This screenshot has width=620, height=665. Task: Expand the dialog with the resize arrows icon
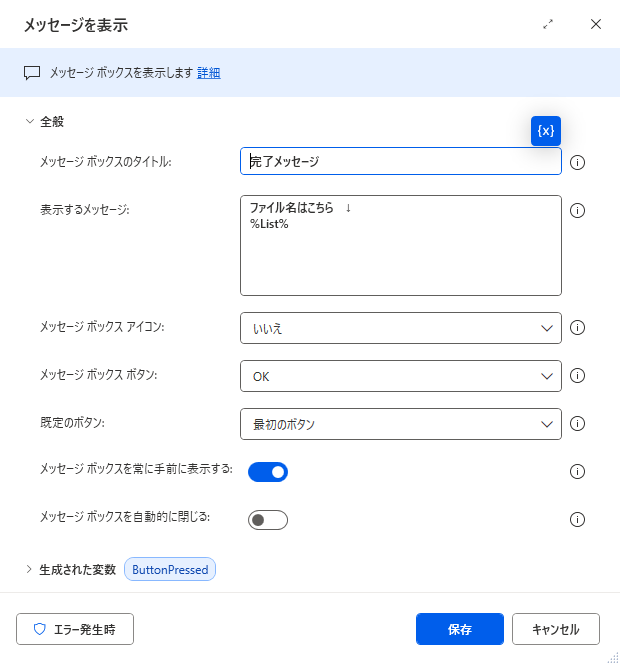click(548, 24)
